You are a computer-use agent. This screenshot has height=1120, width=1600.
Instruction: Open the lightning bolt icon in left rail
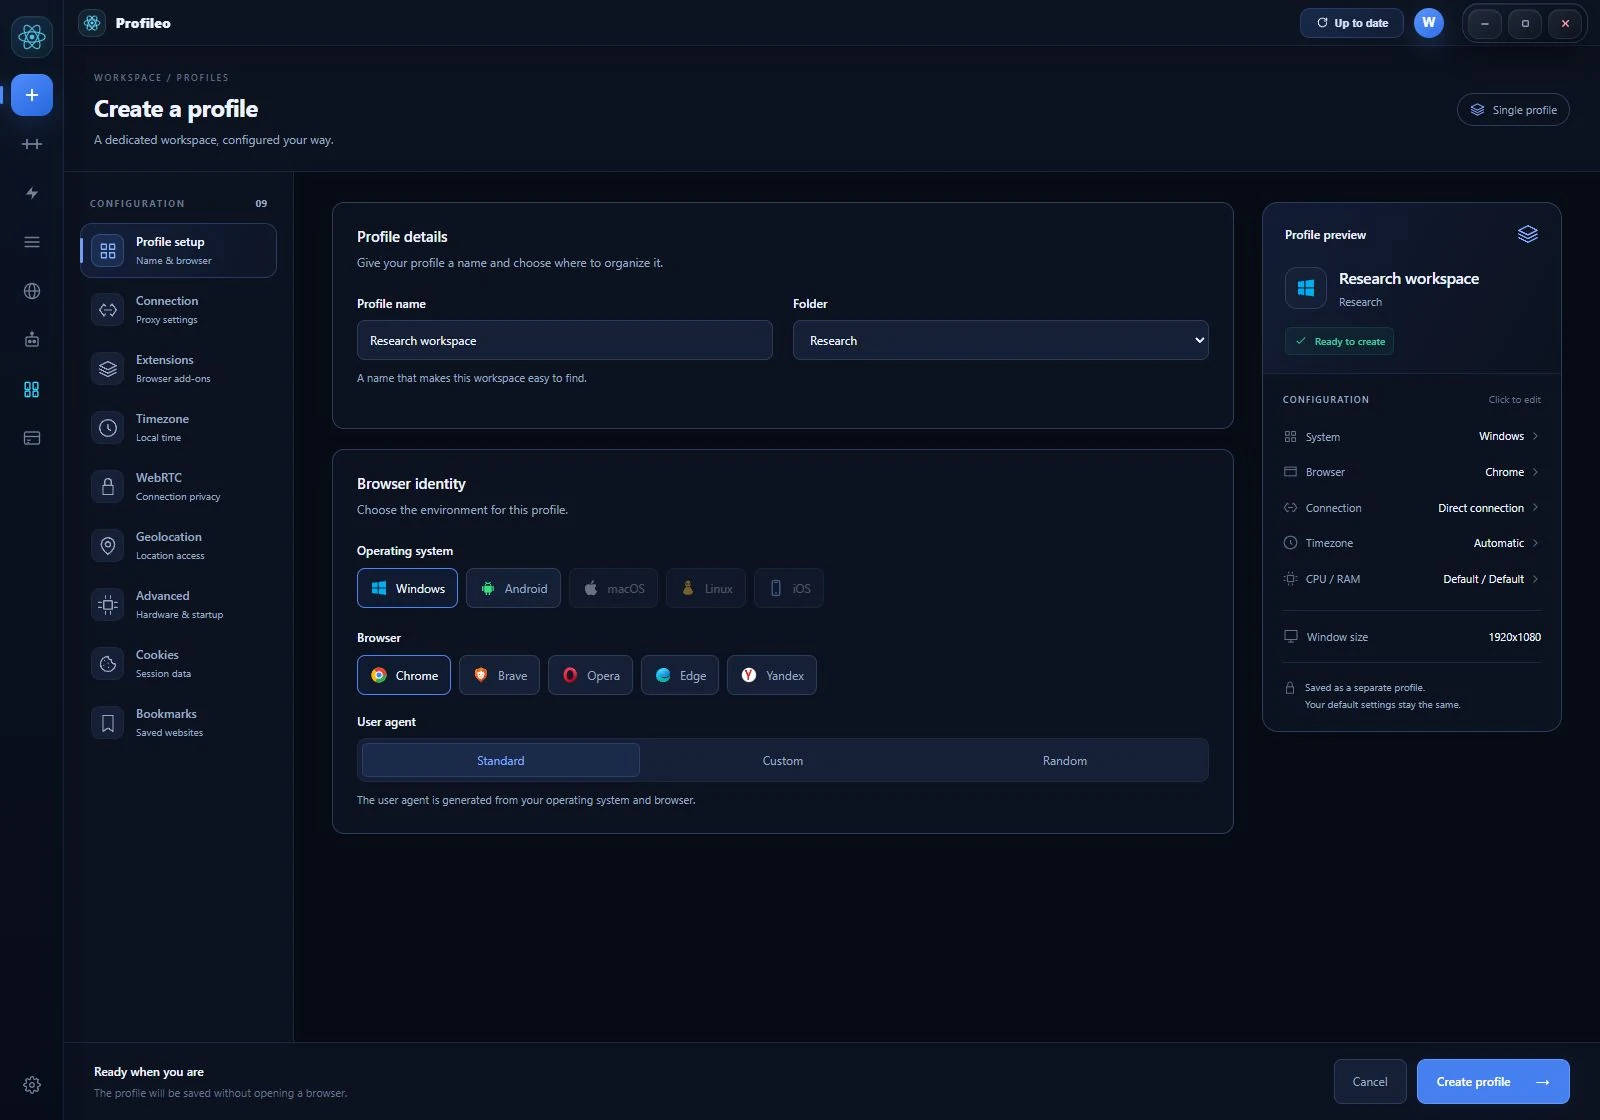click(x=32, y=193)
